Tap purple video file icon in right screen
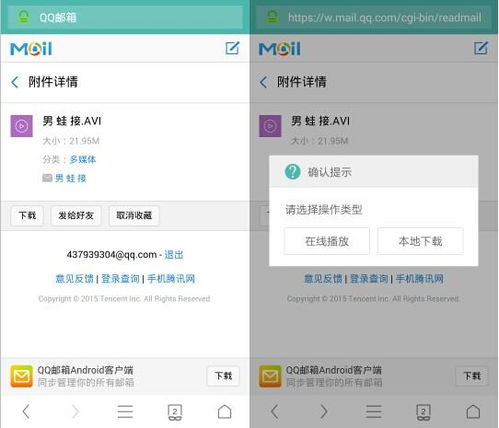Image resolution: width=499 pixels, height=428 pixels. [x=270, y=126]
